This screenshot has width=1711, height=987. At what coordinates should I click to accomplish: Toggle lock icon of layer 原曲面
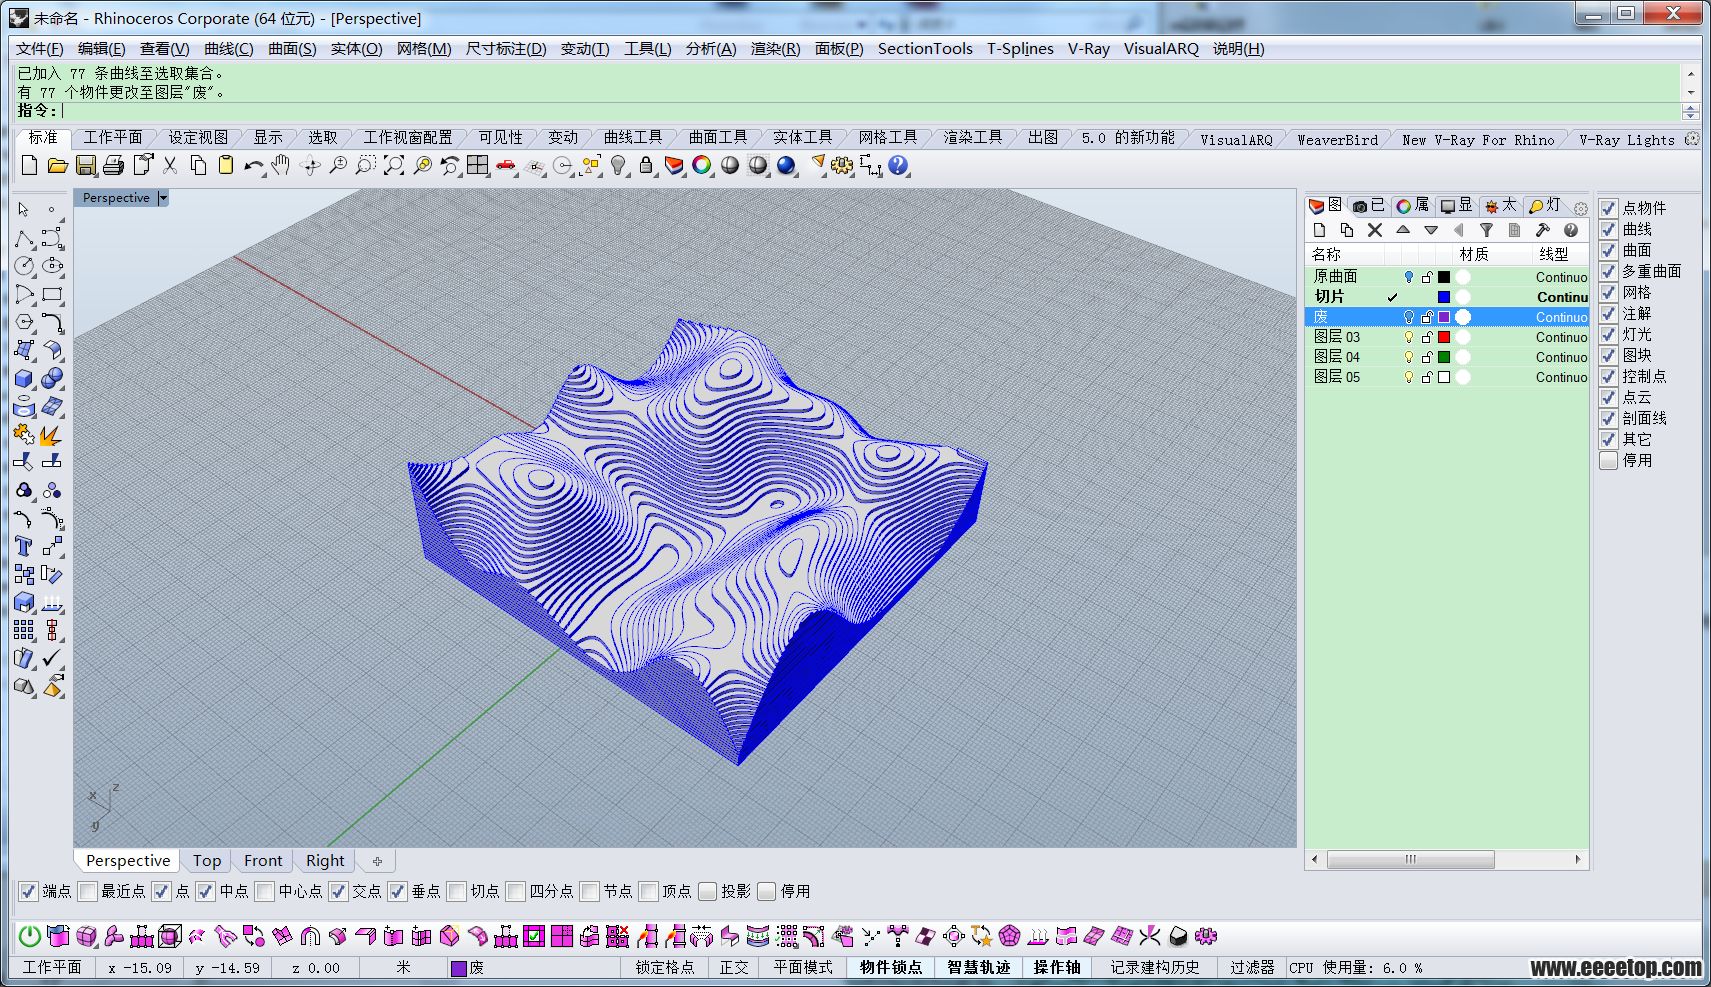pyautogui.click(x=1427, y=277)
